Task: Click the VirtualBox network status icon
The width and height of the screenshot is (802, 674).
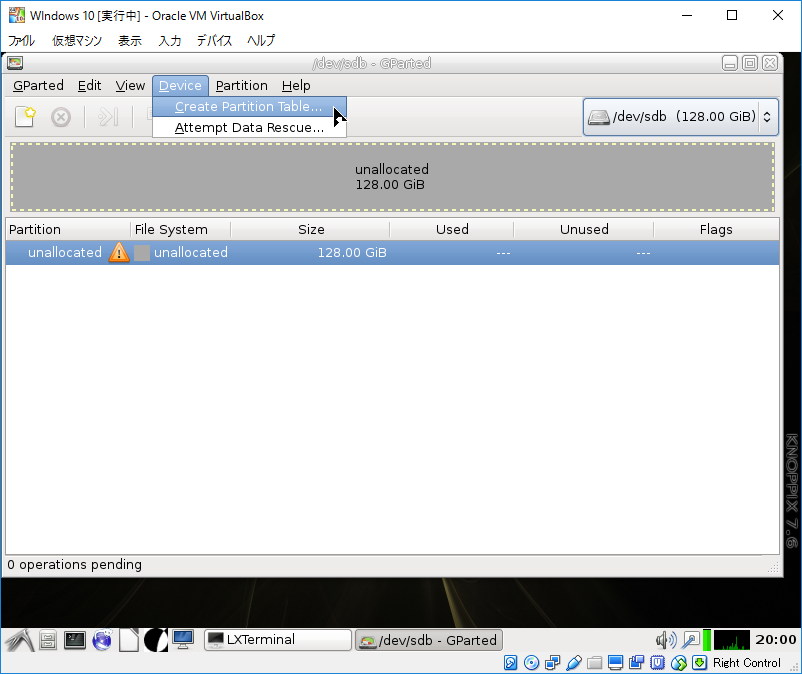Action: pos(552,663)
